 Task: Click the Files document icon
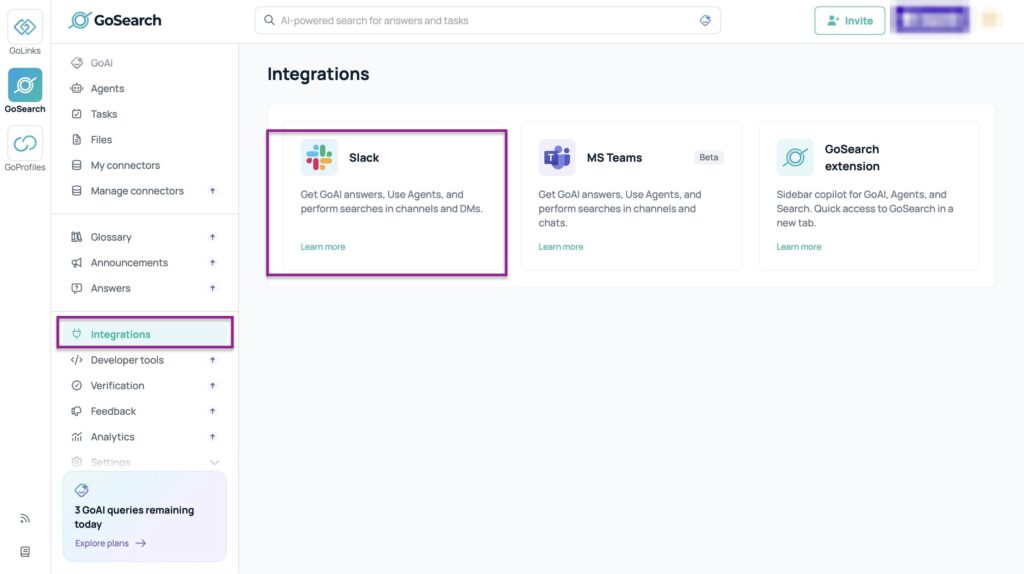(x=76, y=139)
